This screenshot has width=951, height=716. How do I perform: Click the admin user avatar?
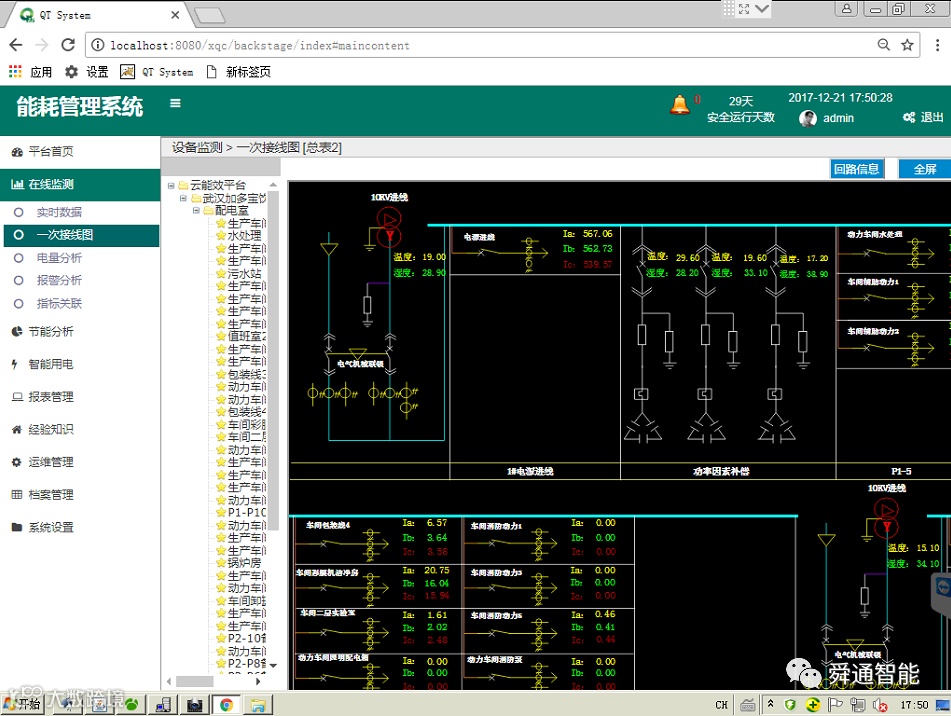click(x=808, y=118)
